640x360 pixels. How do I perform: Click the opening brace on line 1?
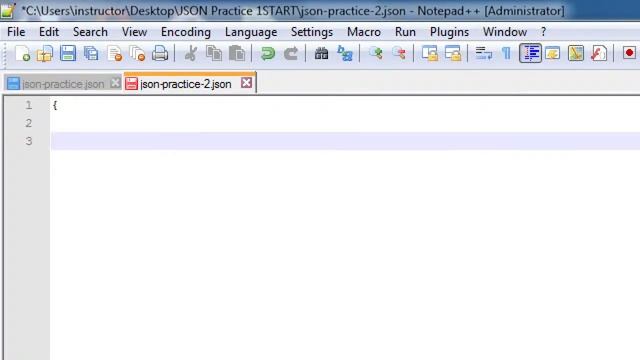(55, 105)
